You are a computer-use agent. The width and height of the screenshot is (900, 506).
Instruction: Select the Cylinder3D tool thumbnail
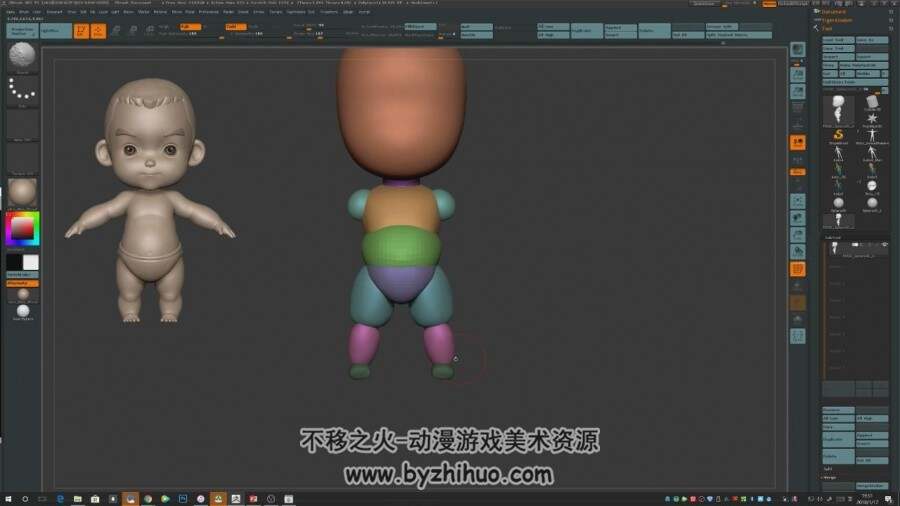pos(872,103)
